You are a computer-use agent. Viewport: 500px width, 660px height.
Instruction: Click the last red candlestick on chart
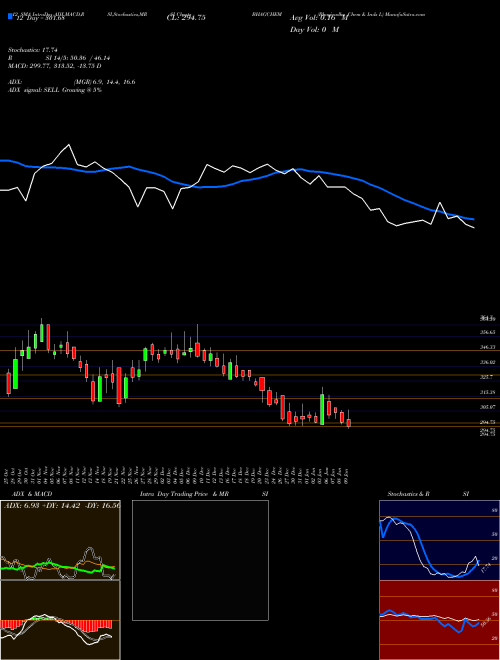348,423
